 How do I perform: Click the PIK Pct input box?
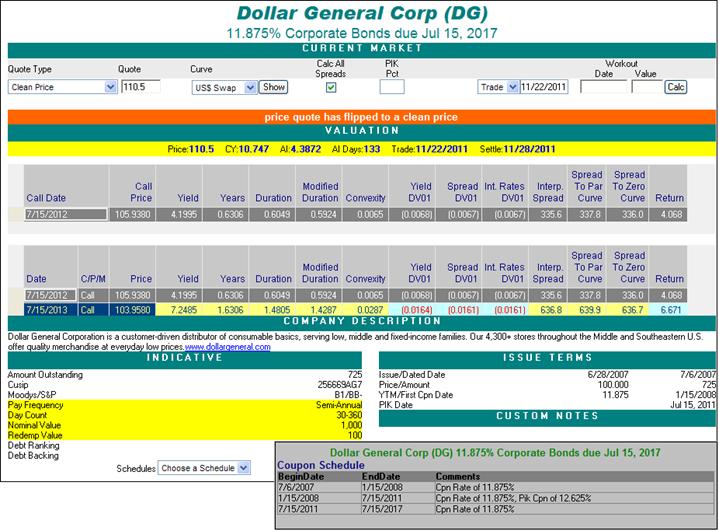[x=392, y=87]
